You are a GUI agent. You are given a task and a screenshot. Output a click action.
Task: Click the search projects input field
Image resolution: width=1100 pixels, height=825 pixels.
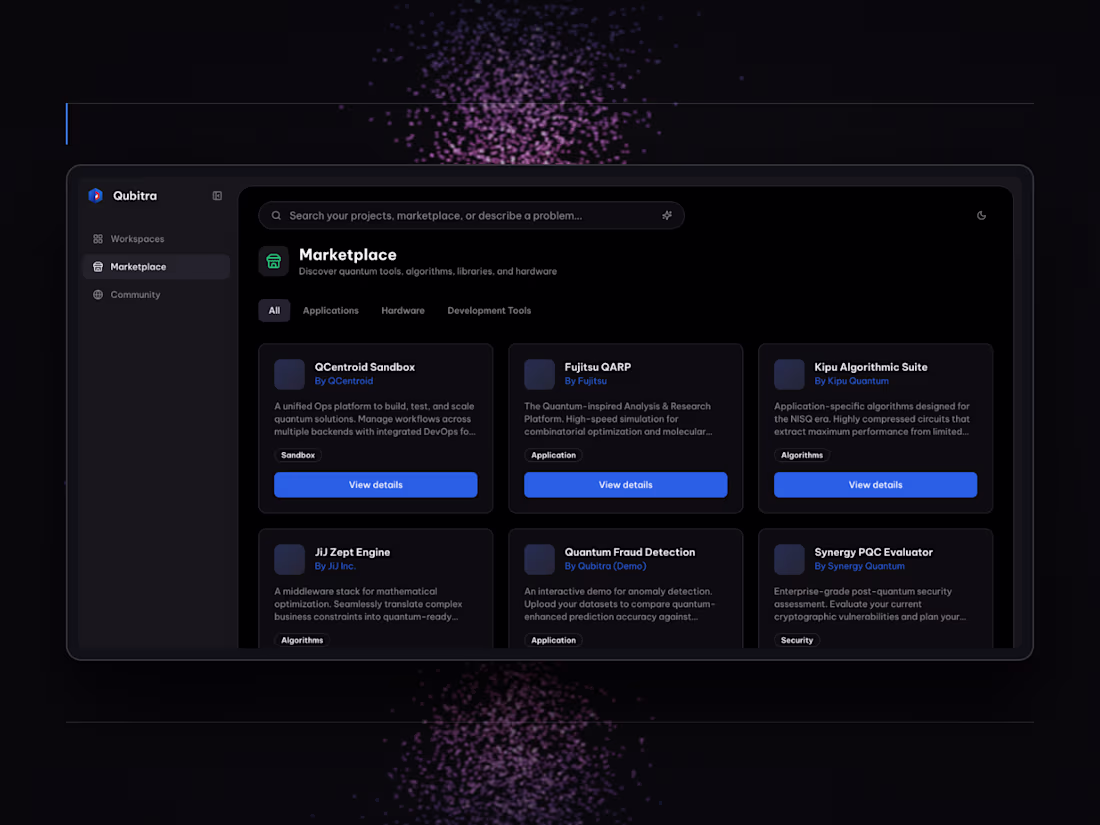pos(471,215)
